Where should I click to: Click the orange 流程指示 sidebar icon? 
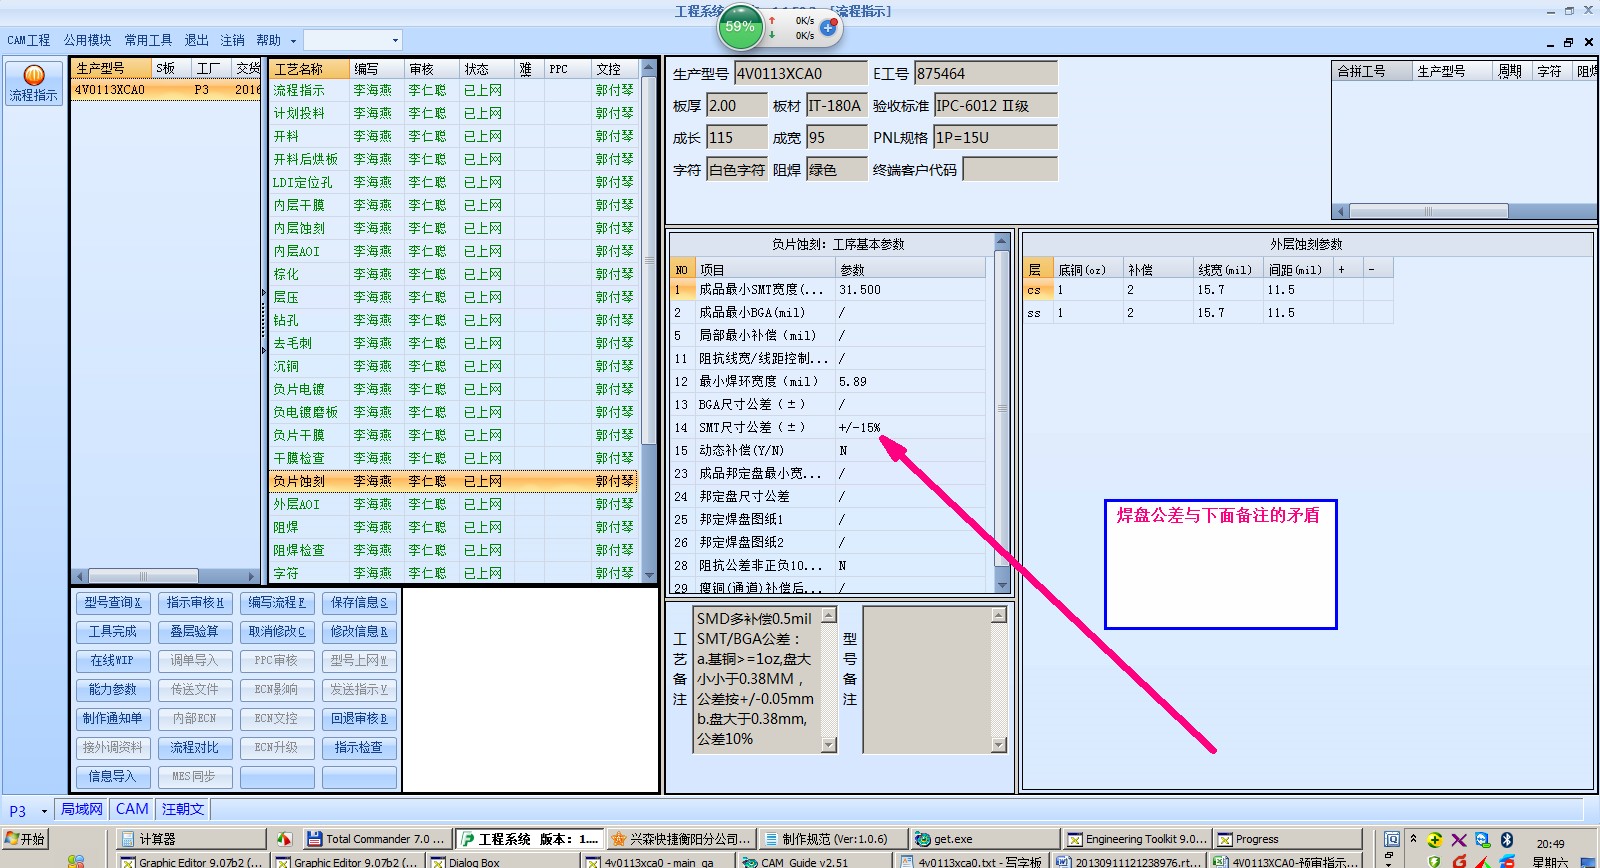click(x=33, y=84)
